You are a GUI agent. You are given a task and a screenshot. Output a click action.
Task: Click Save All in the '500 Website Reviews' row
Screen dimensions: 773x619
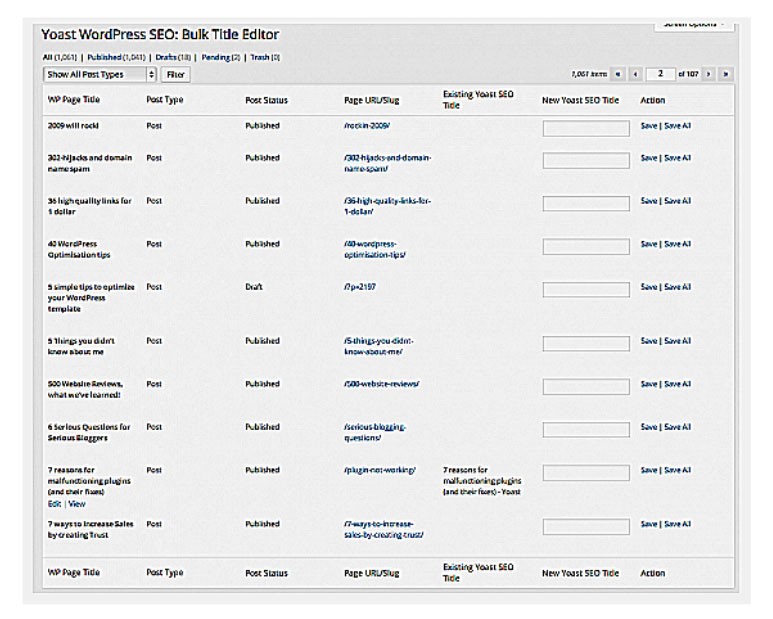tap(677, 384)
